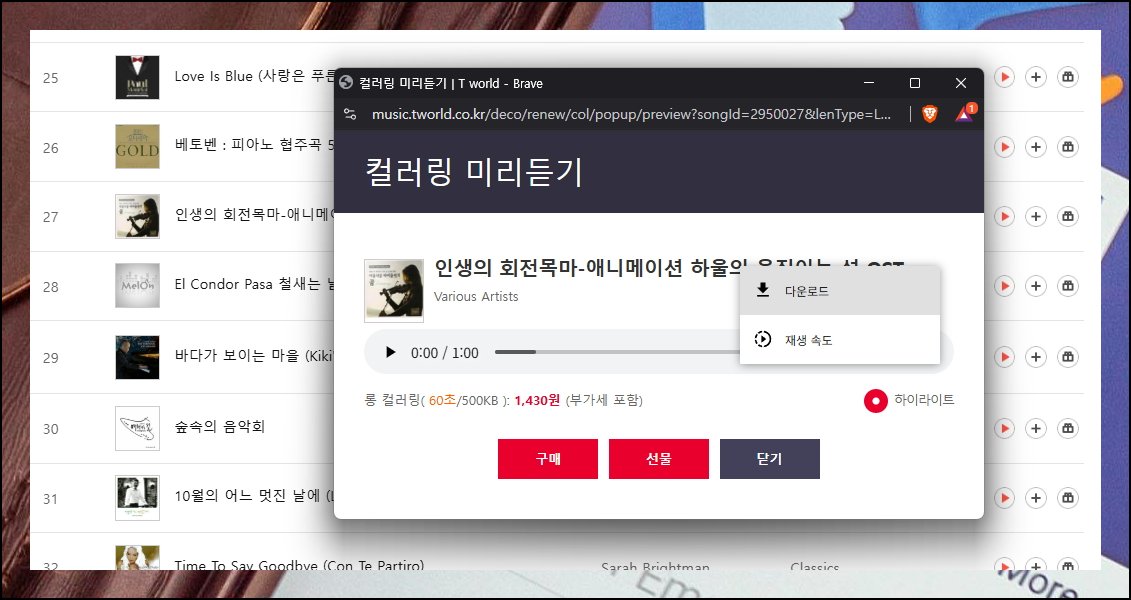View site information icon left of URL

click(350, 114)
